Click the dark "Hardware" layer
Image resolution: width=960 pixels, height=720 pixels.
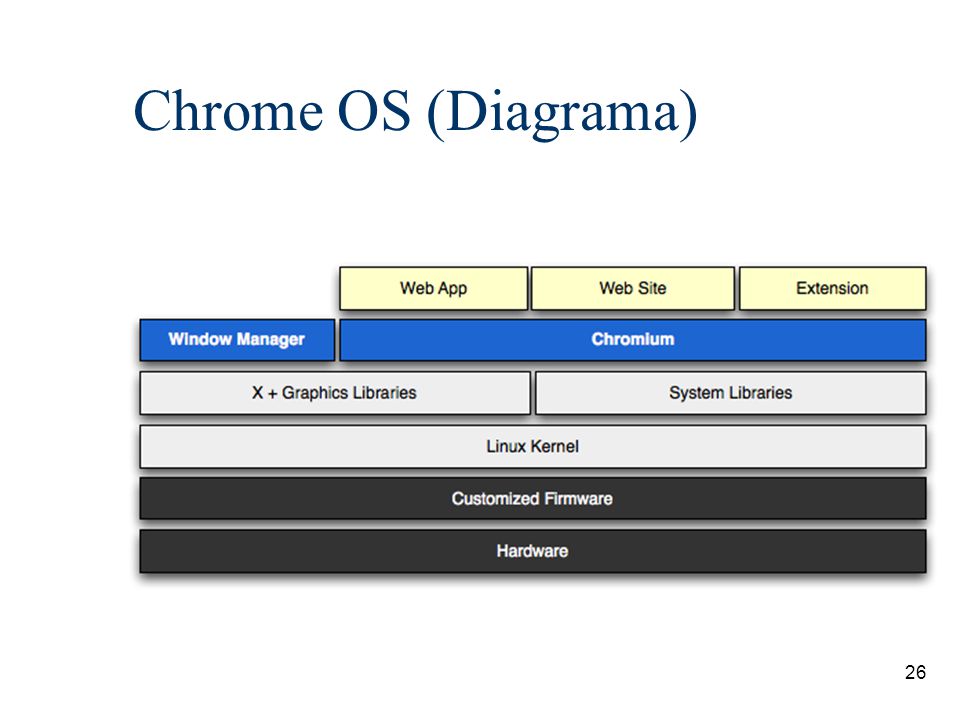tap(533, 552)
